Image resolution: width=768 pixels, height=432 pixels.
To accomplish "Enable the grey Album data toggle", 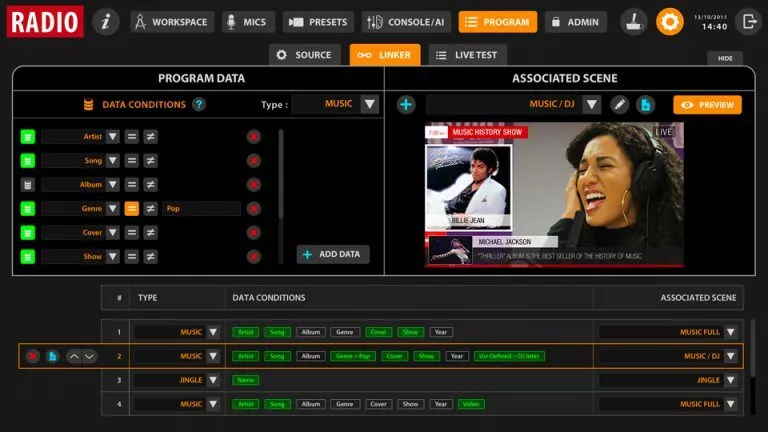I will tap(28, 185).
